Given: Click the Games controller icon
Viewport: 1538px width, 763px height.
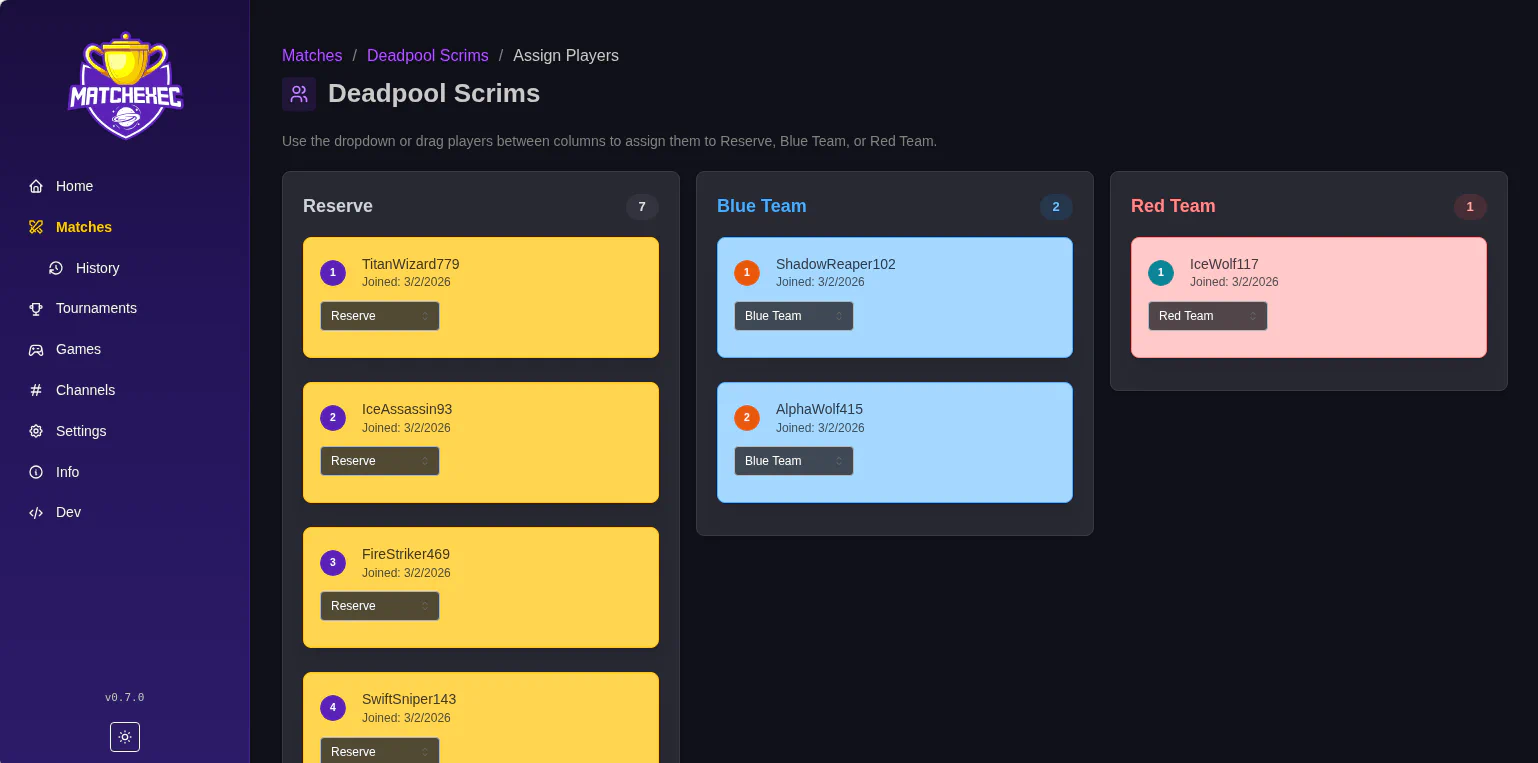Looking at the screenshot, I should pyautogui.click(x=36, y=349).
